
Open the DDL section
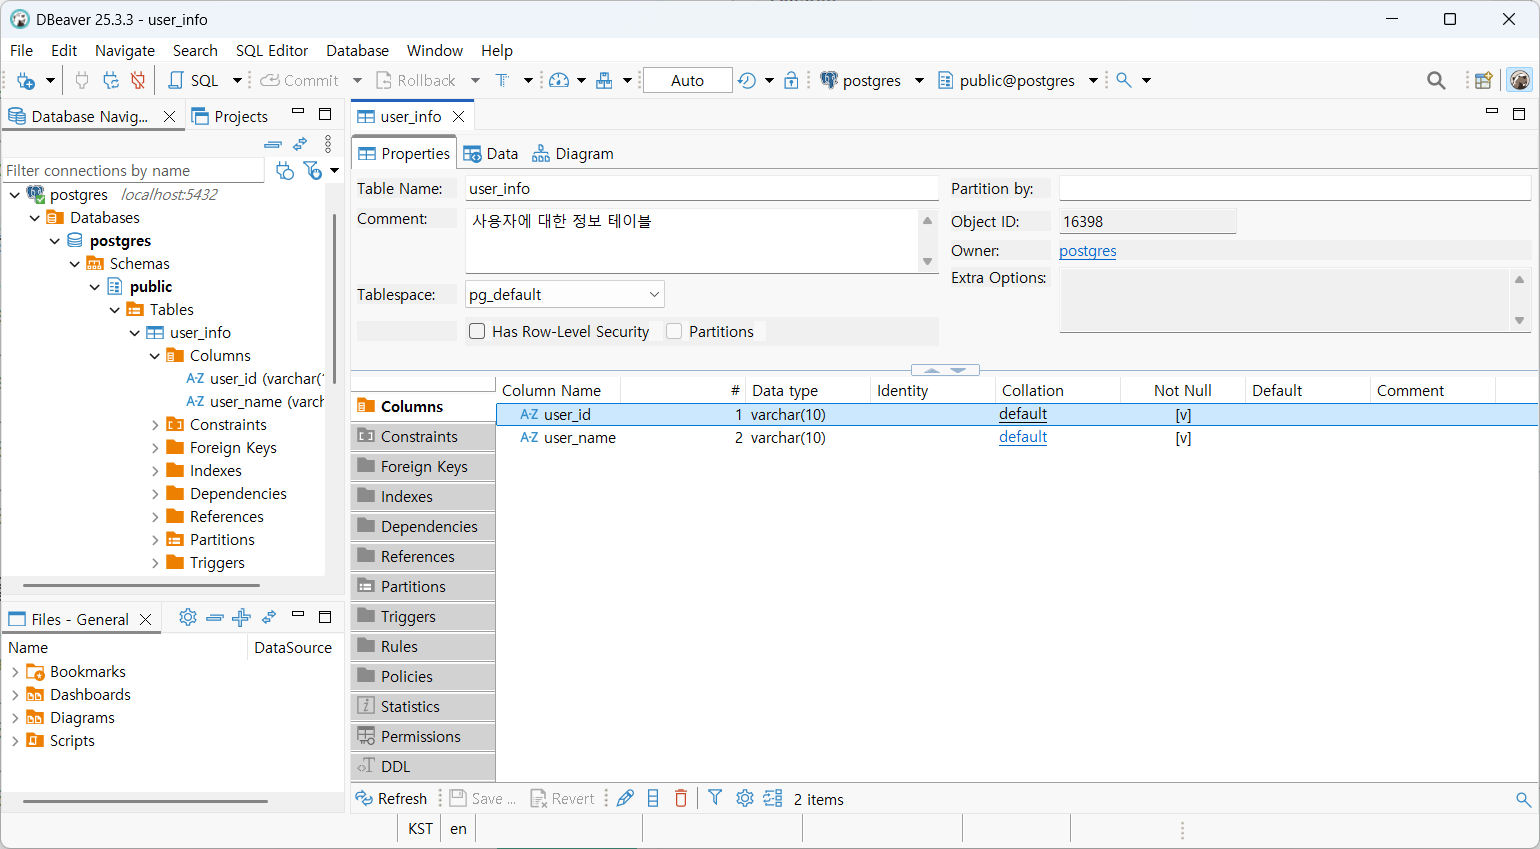(x=423, y=766)
